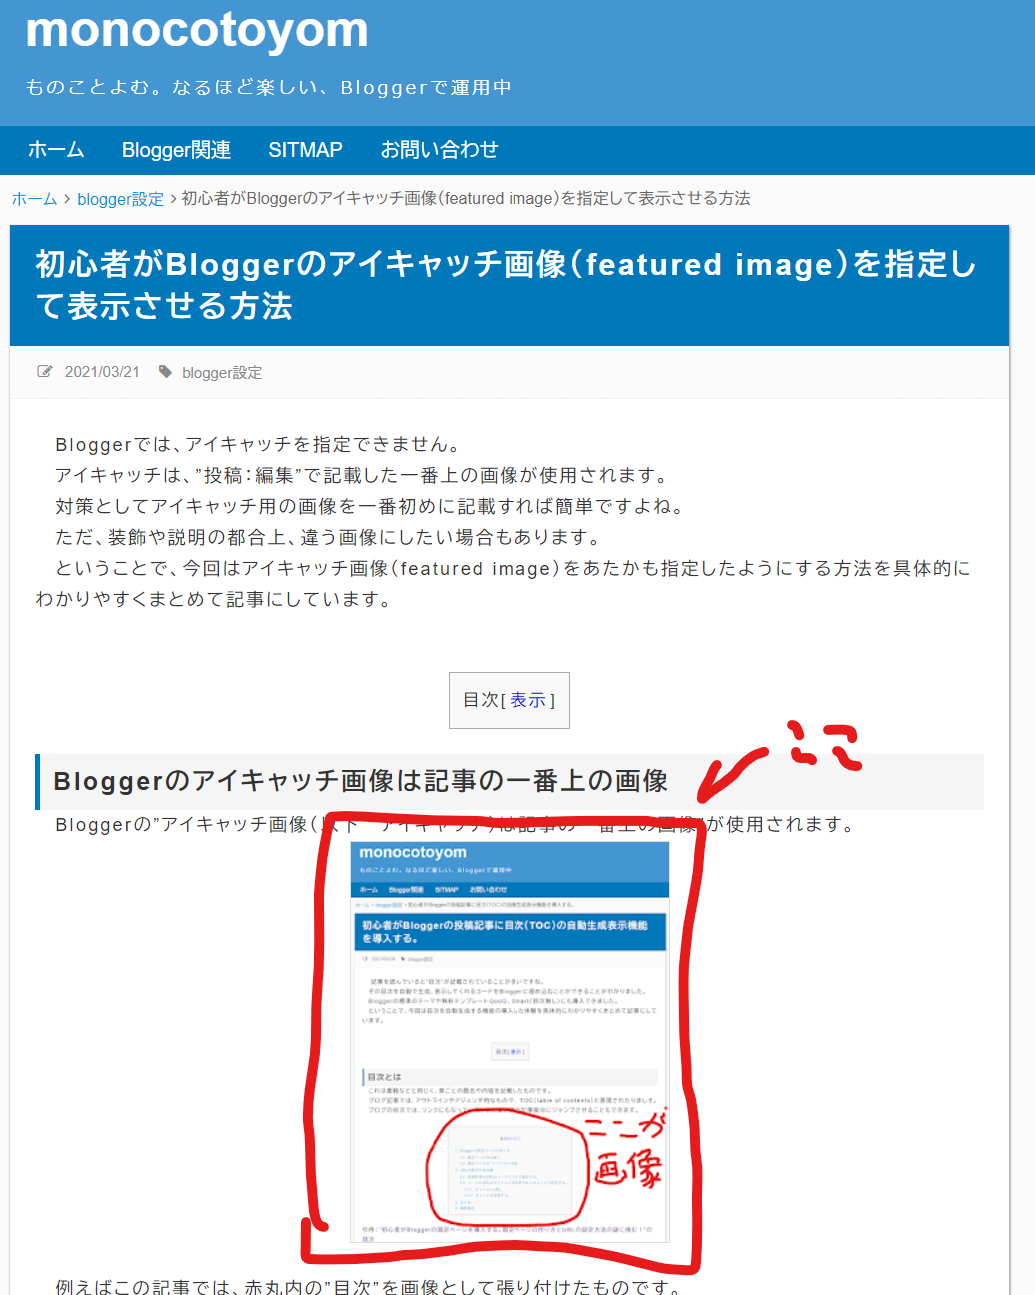Go to ホーム in navigation bar
Screen dimensions: 1035x1295
click(56, 150)
